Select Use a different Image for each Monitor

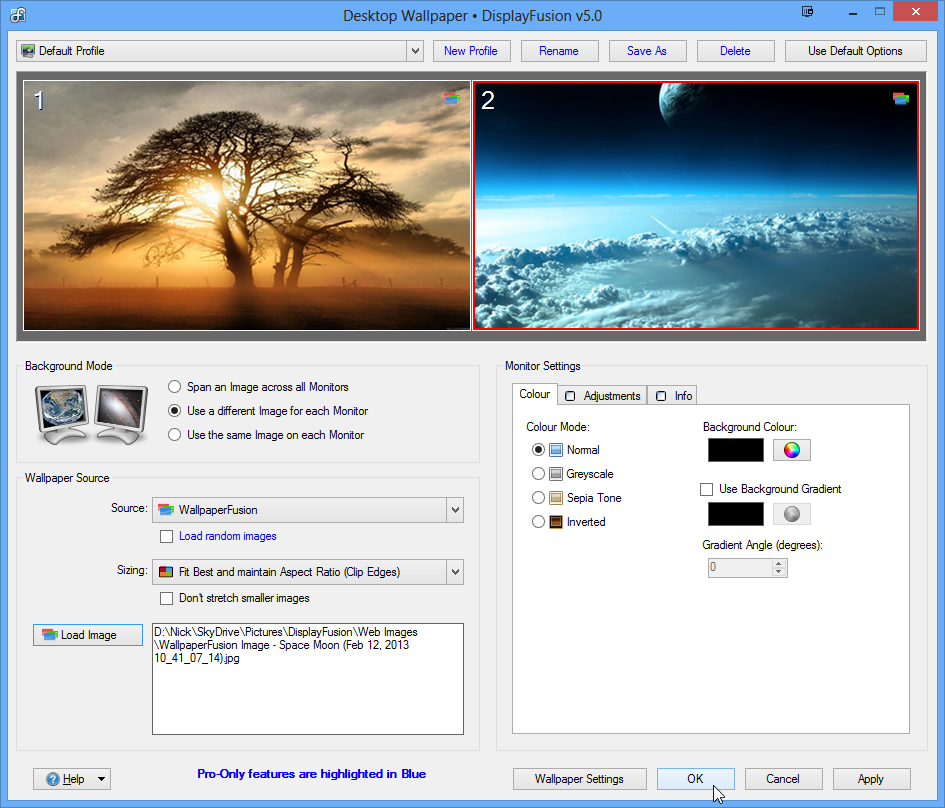tap(174, 411)
